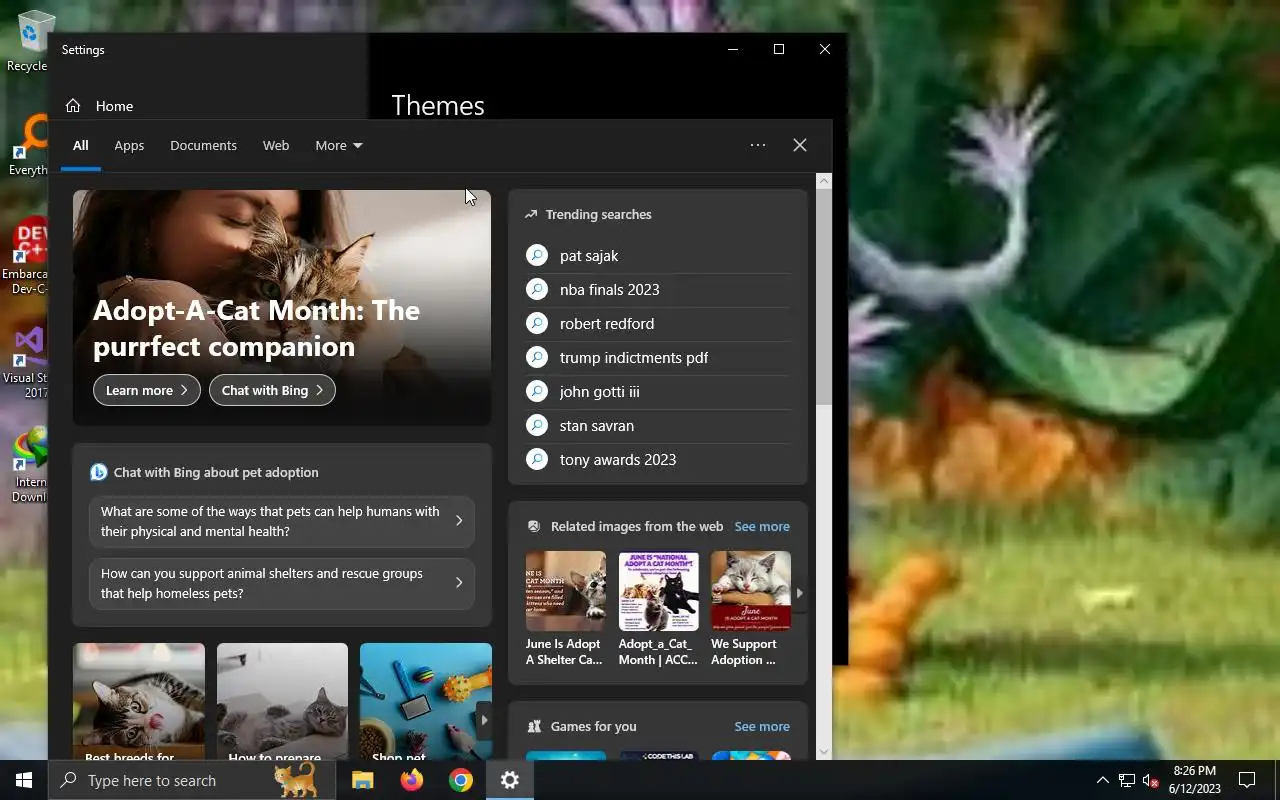1280x800 pixels.
Task: Open question about pets helping humans' health
Action: pyautogui.click(x=282, y=521)
